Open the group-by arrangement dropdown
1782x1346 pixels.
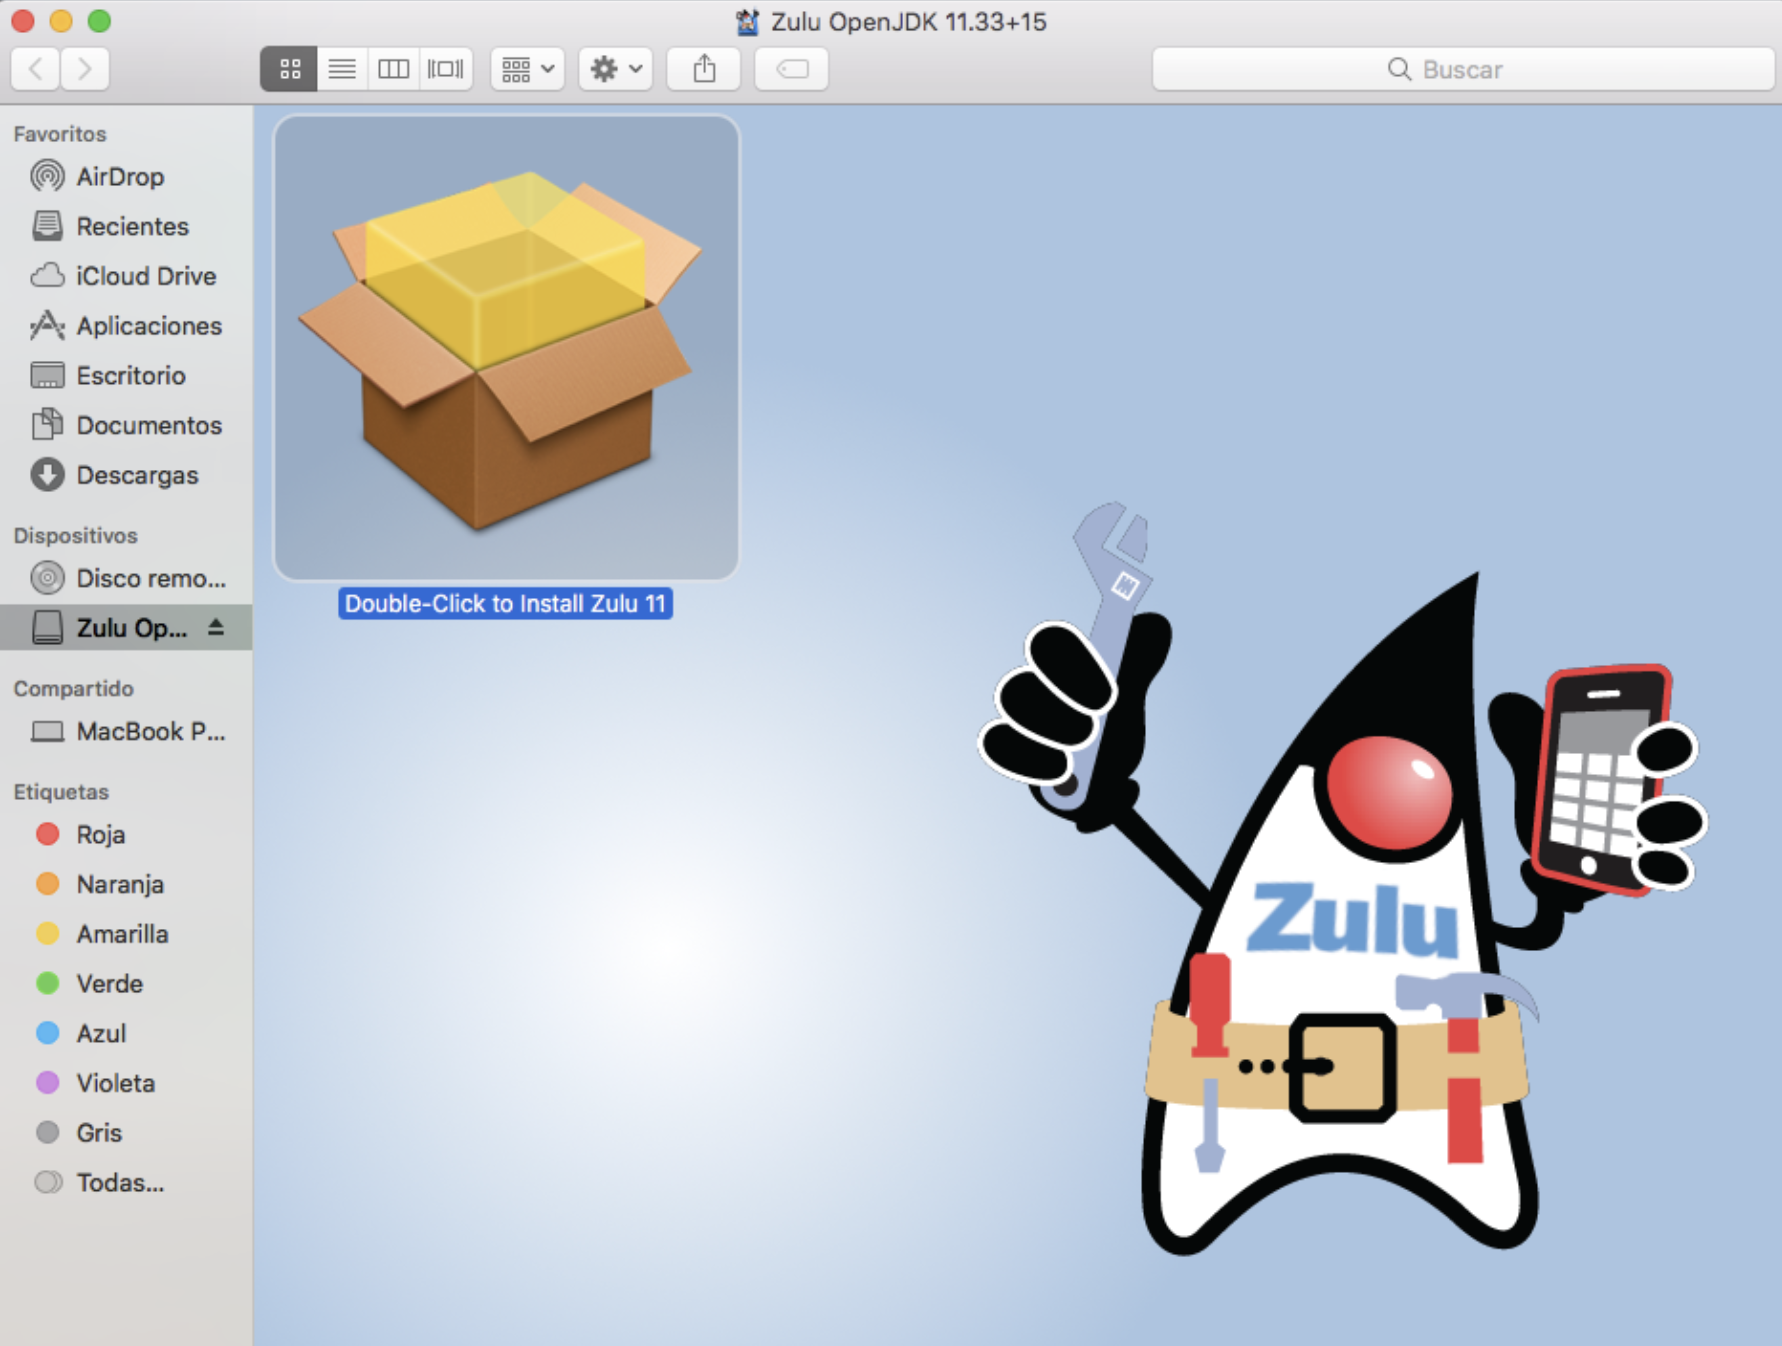[528, 69]
